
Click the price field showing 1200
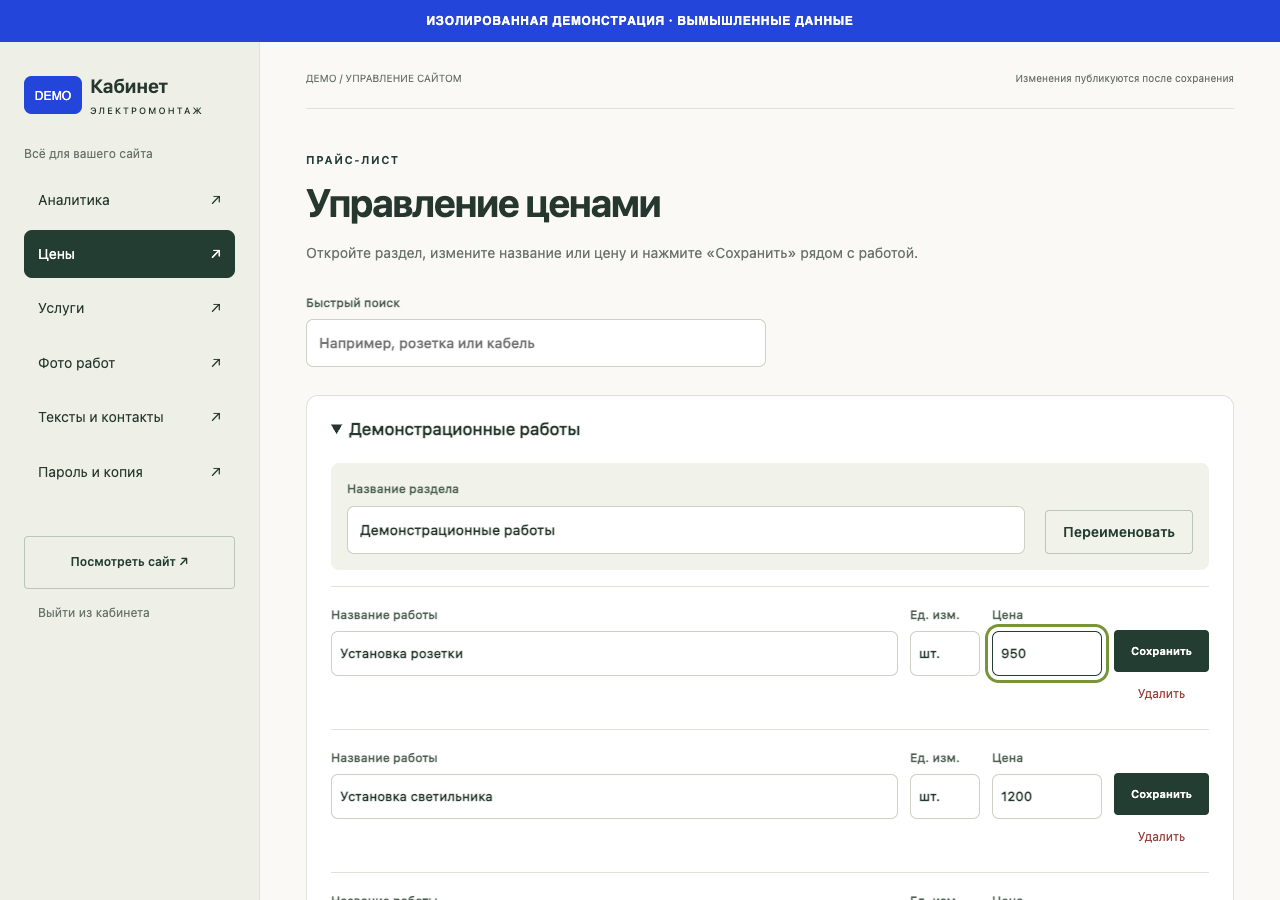1047,796
